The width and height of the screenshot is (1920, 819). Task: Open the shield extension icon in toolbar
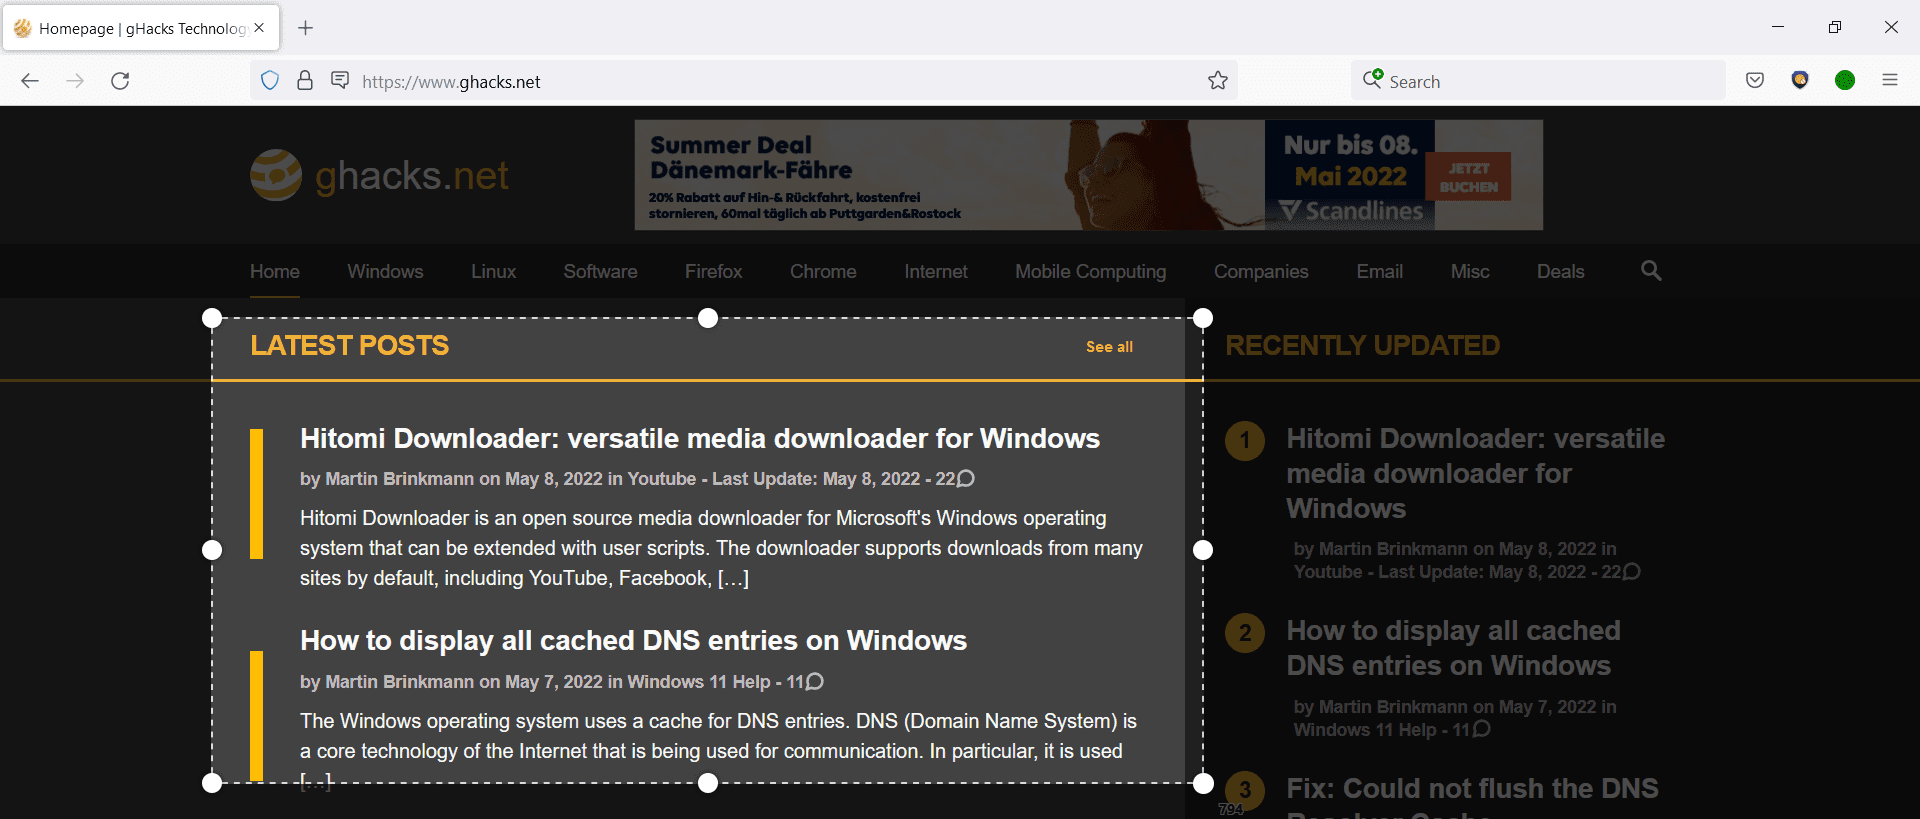click(x=1800, y=81)
